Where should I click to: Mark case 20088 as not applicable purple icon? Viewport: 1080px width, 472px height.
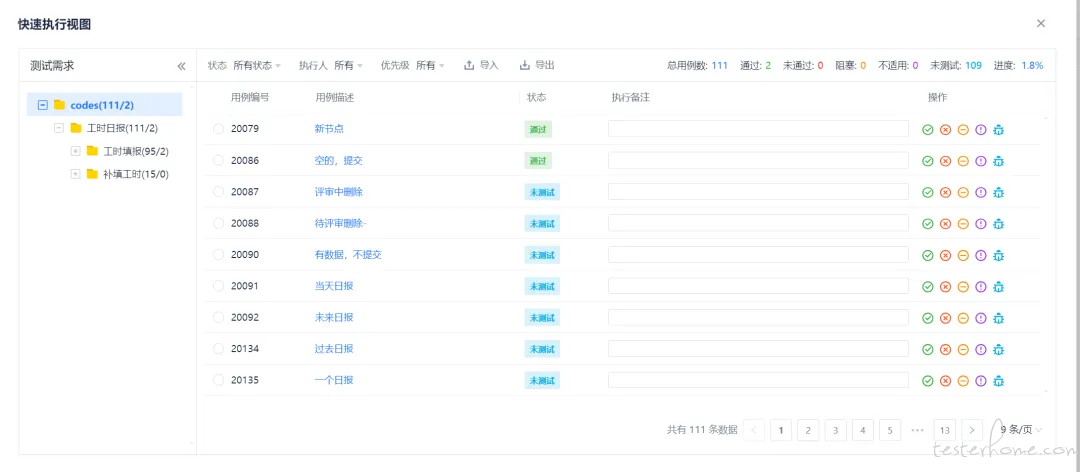click(981, 223)
